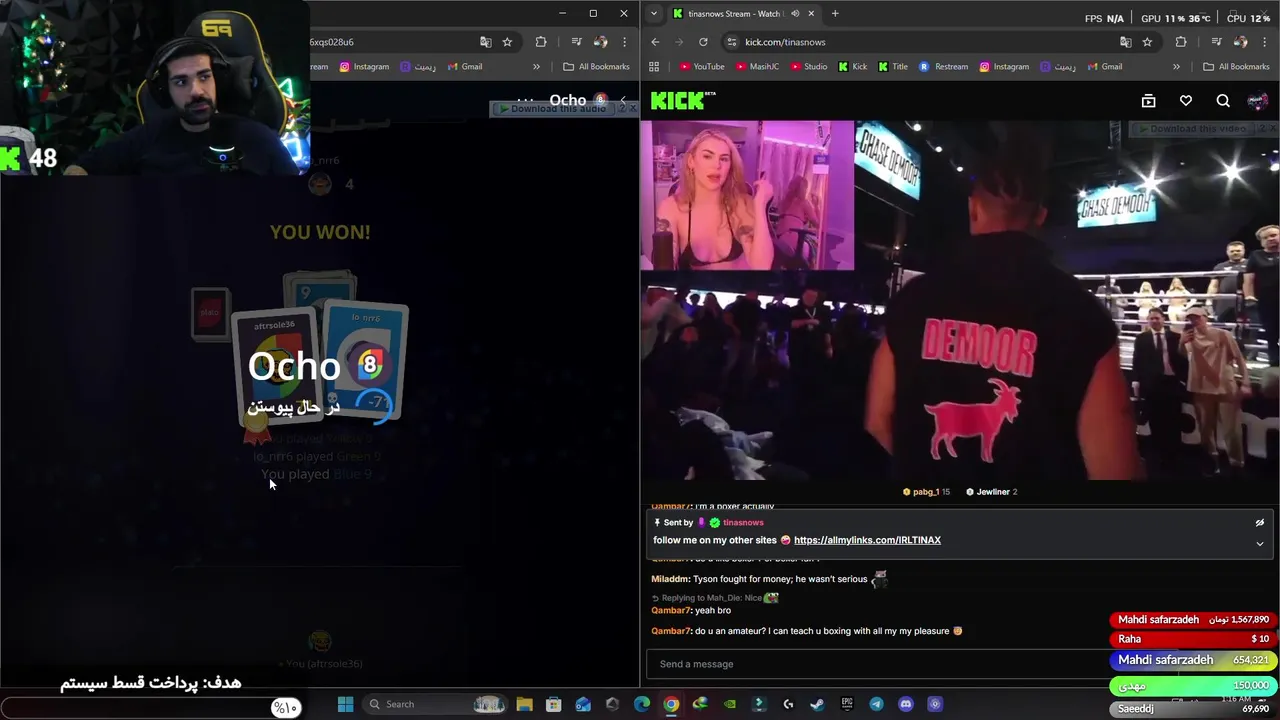Open extensions puzzle icon in right browser

(1181, 42)
